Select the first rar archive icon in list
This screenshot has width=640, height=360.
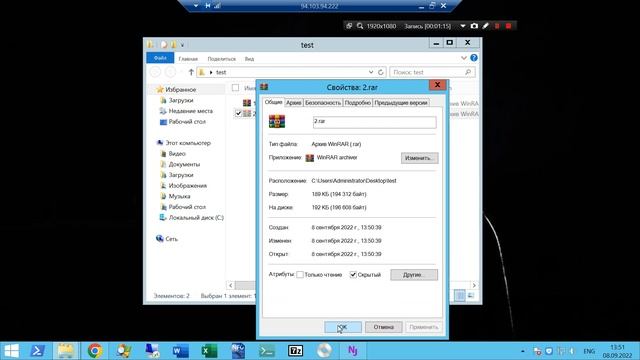tap(247, 103)
